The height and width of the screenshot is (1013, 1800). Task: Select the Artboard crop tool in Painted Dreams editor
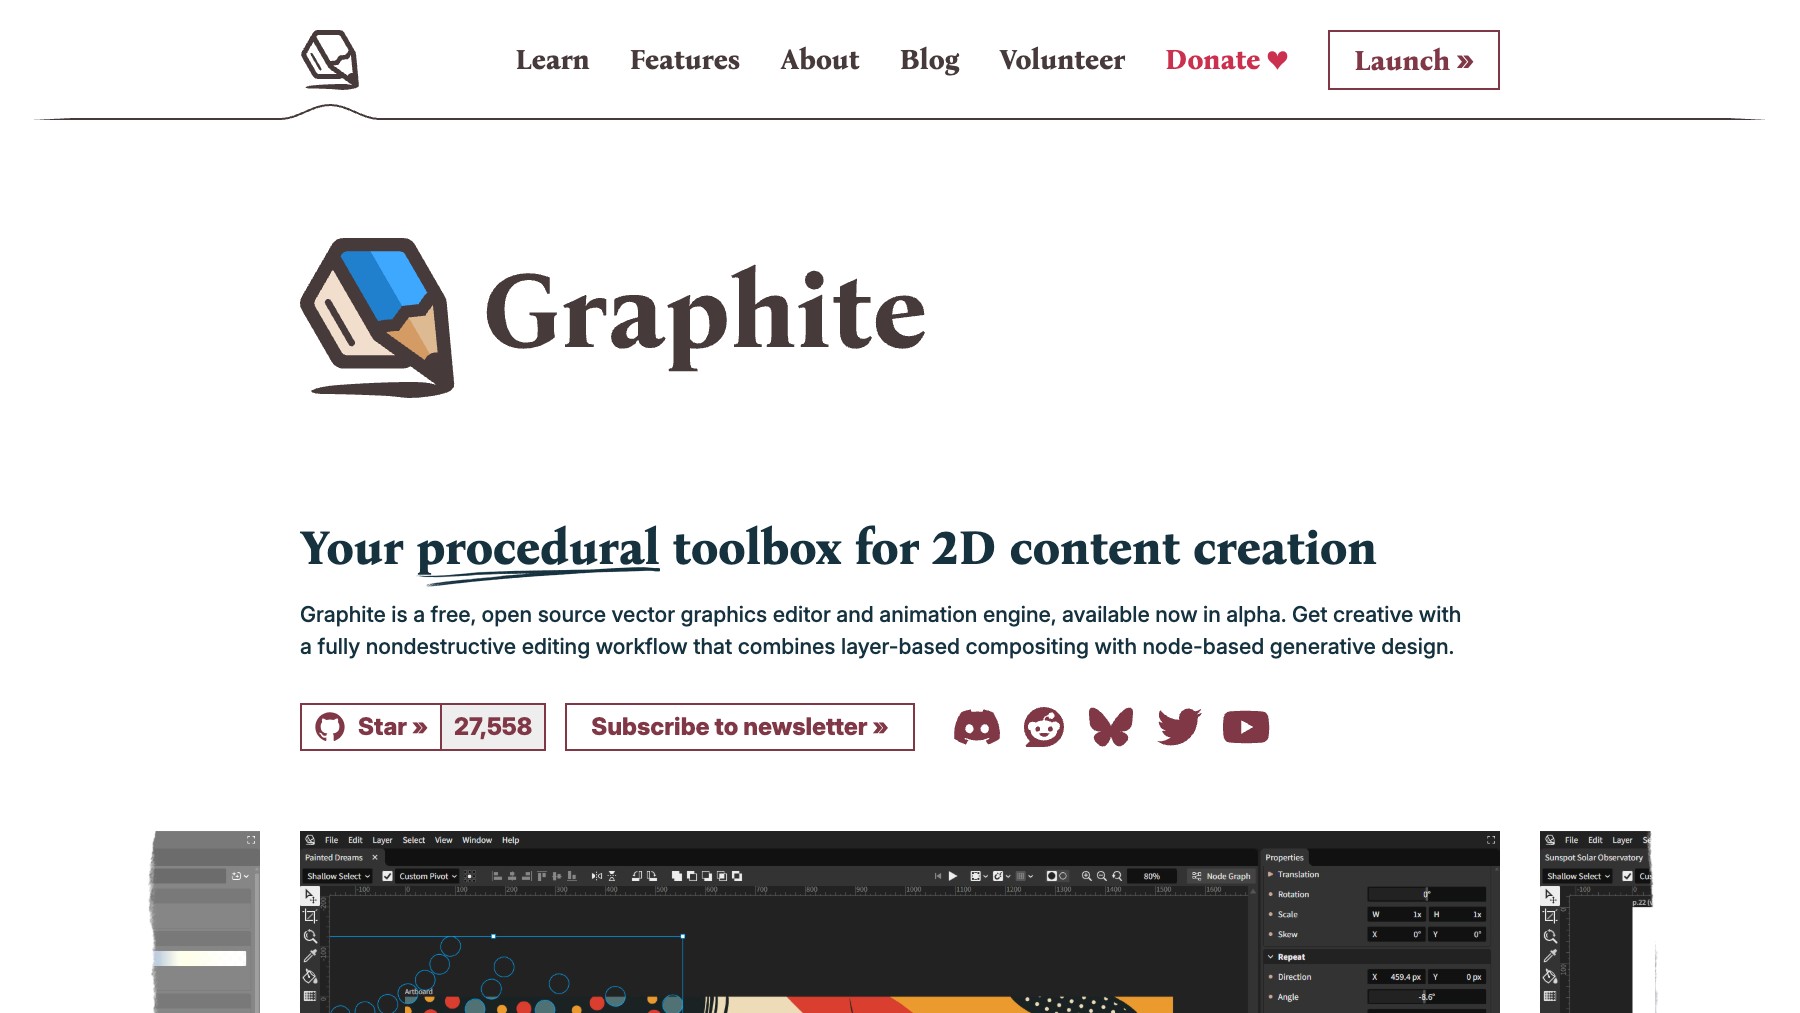pyautogui.click(x=310, y=916)
